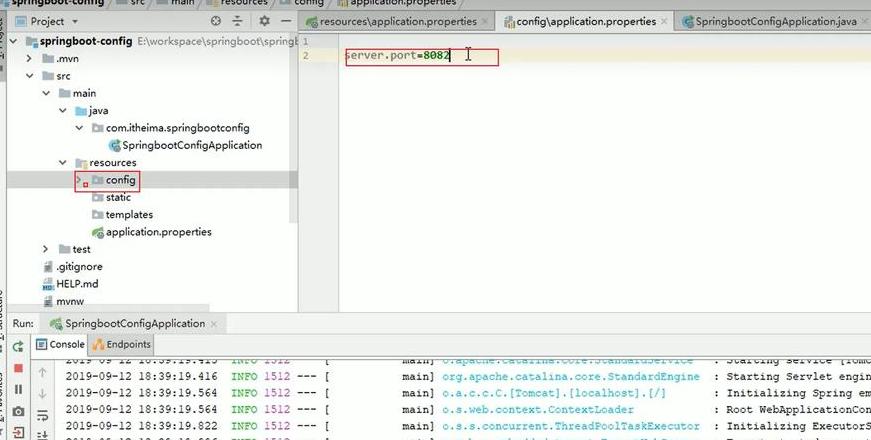Toggle soft-wrap in console output
The width and height of the screenshot is (871, 440).
pyautogui.click(x=42, y=415)
